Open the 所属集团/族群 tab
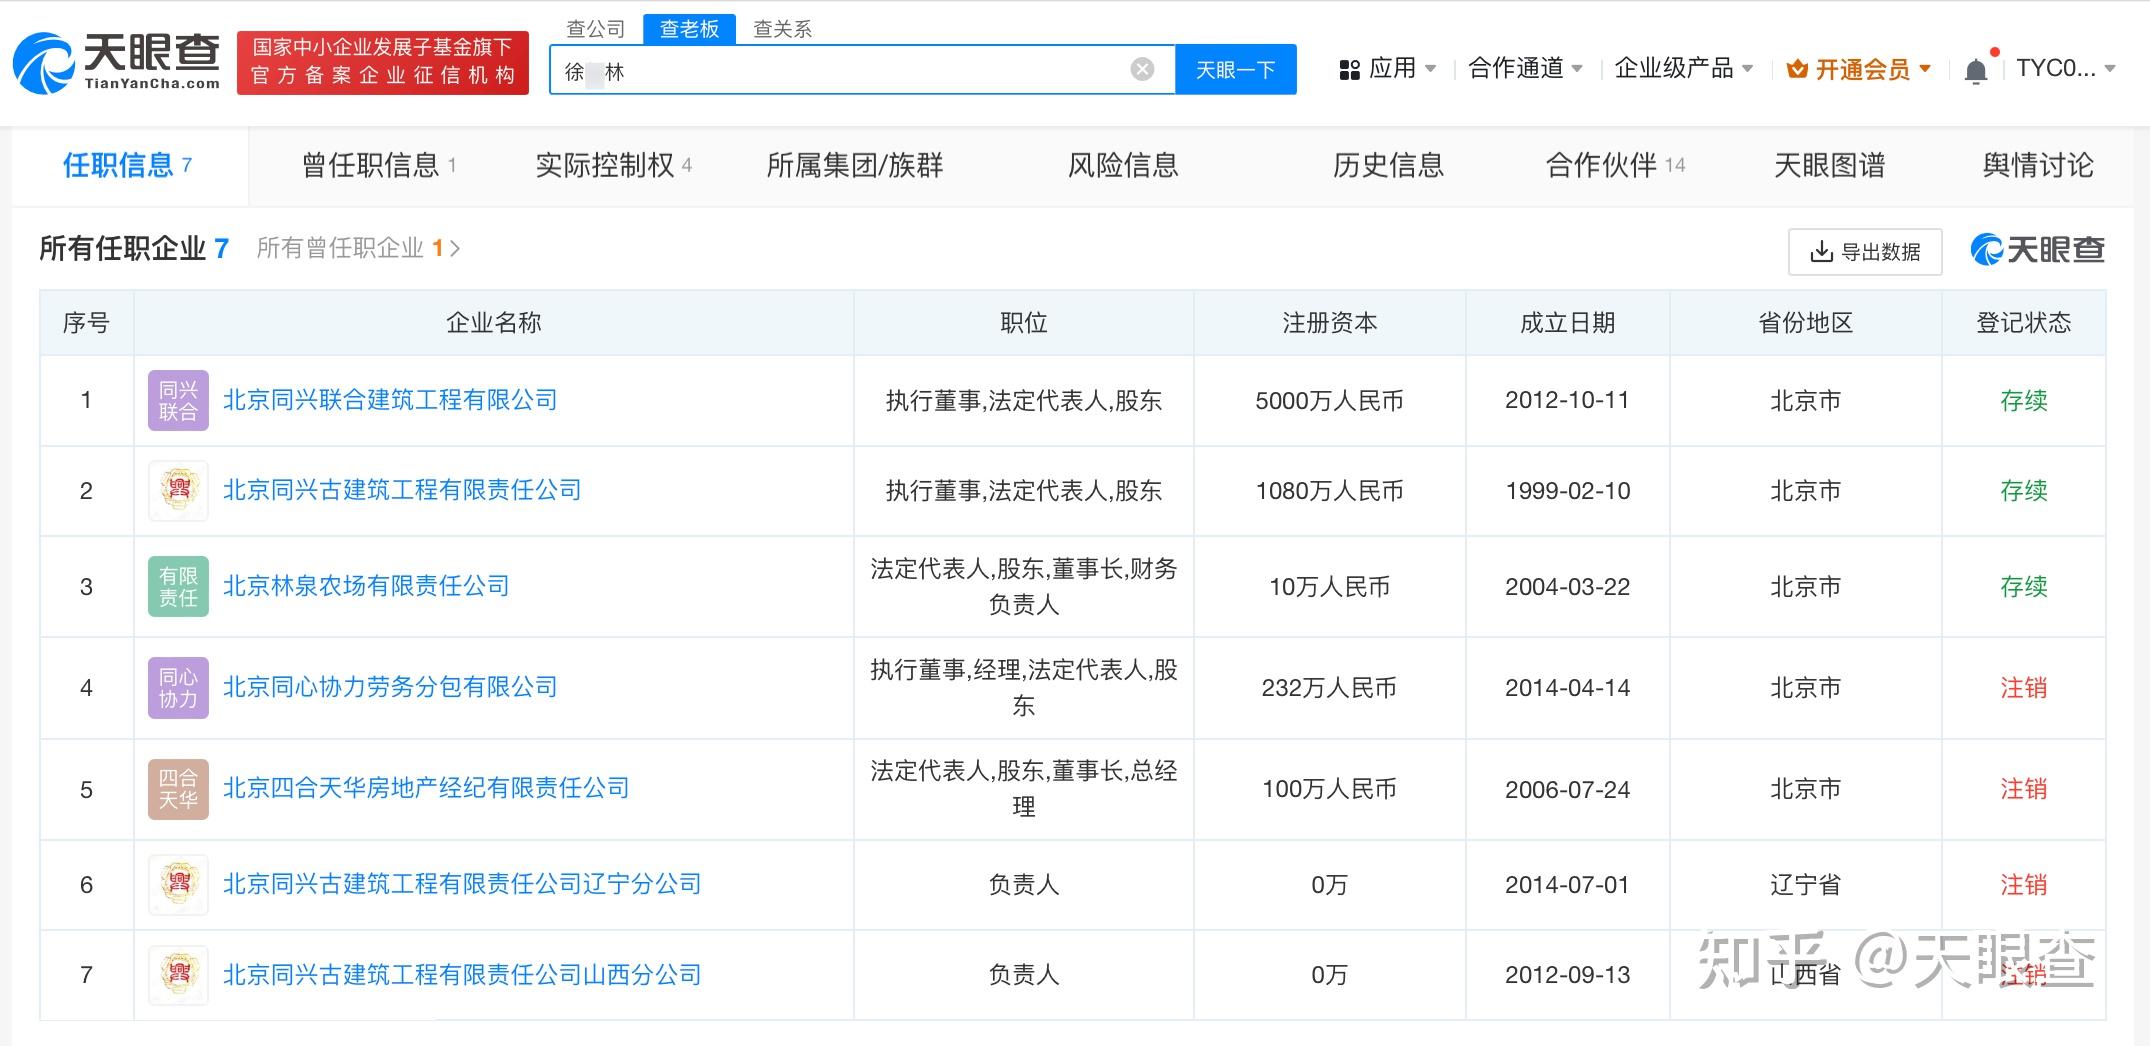 click(855, 165)
